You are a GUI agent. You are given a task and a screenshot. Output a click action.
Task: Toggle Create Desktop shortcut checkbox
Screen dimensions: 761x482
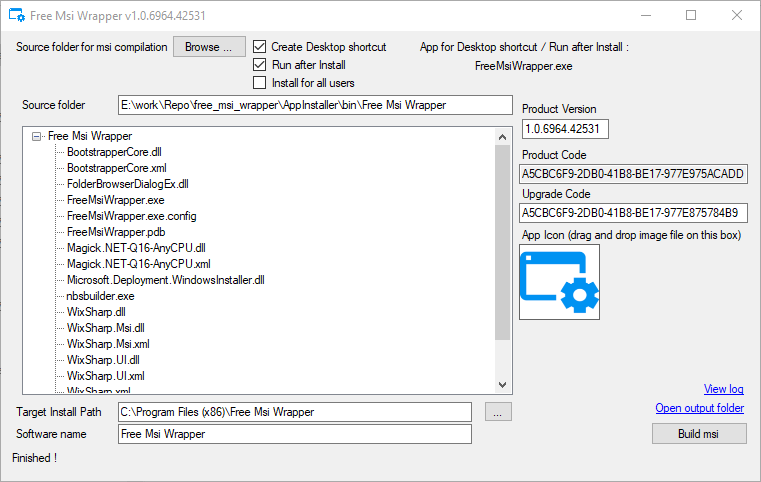point(260,47)
